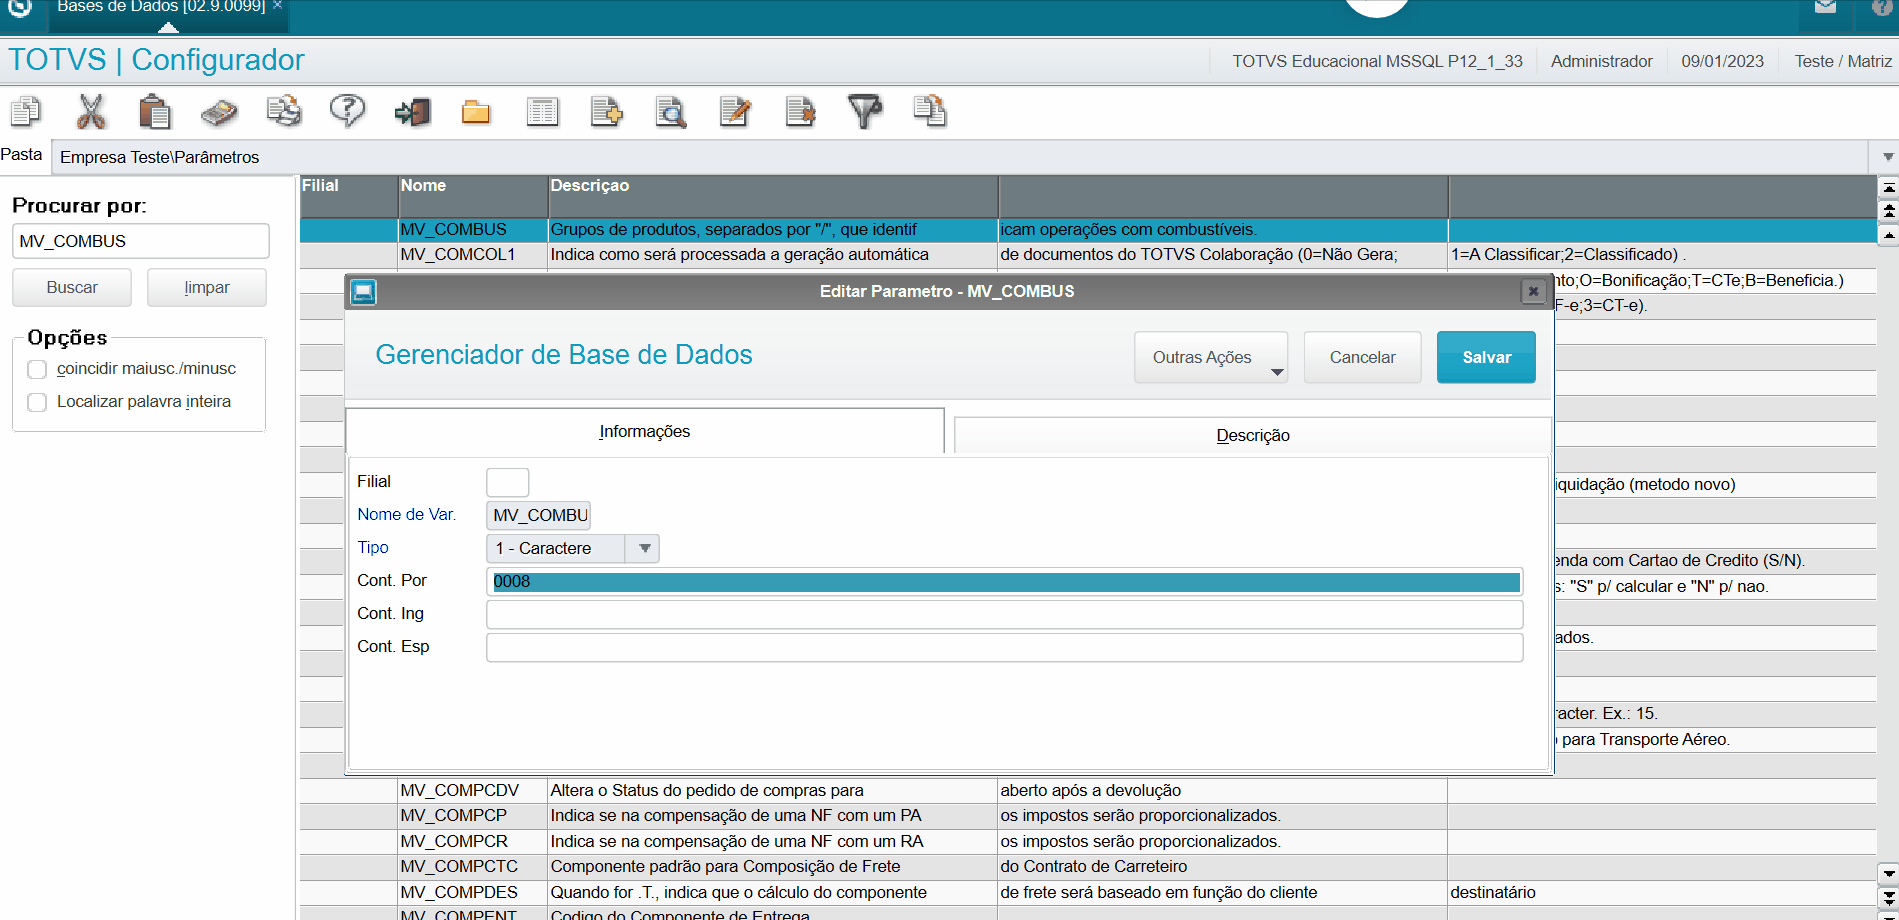Switch to the Descrição tab
1899x920 pixels.
[1252, 435]
